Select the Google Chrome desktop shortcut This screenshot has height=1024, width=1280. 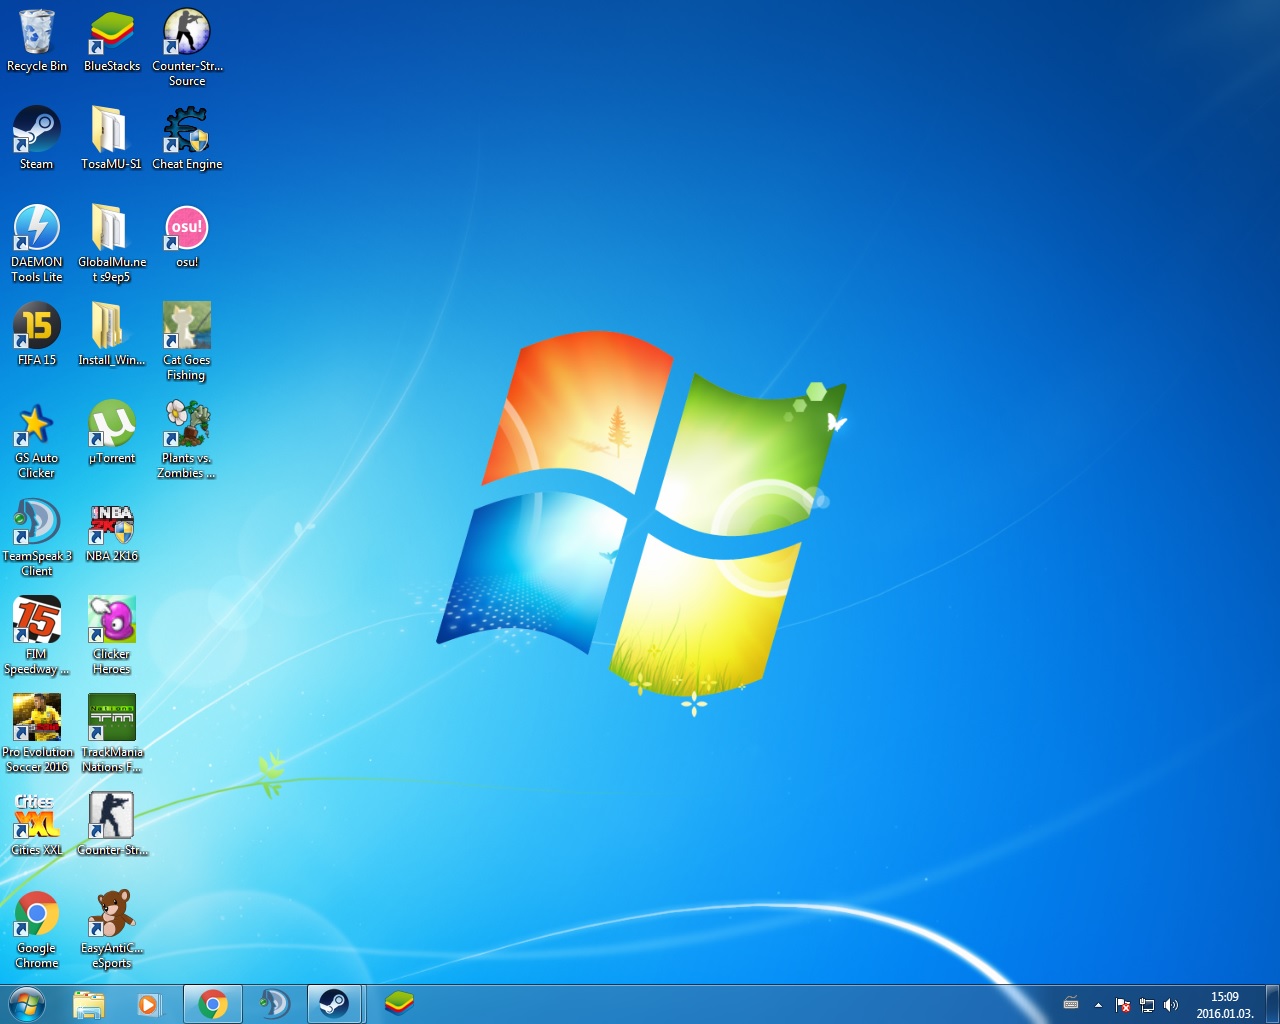click(37, 931)
